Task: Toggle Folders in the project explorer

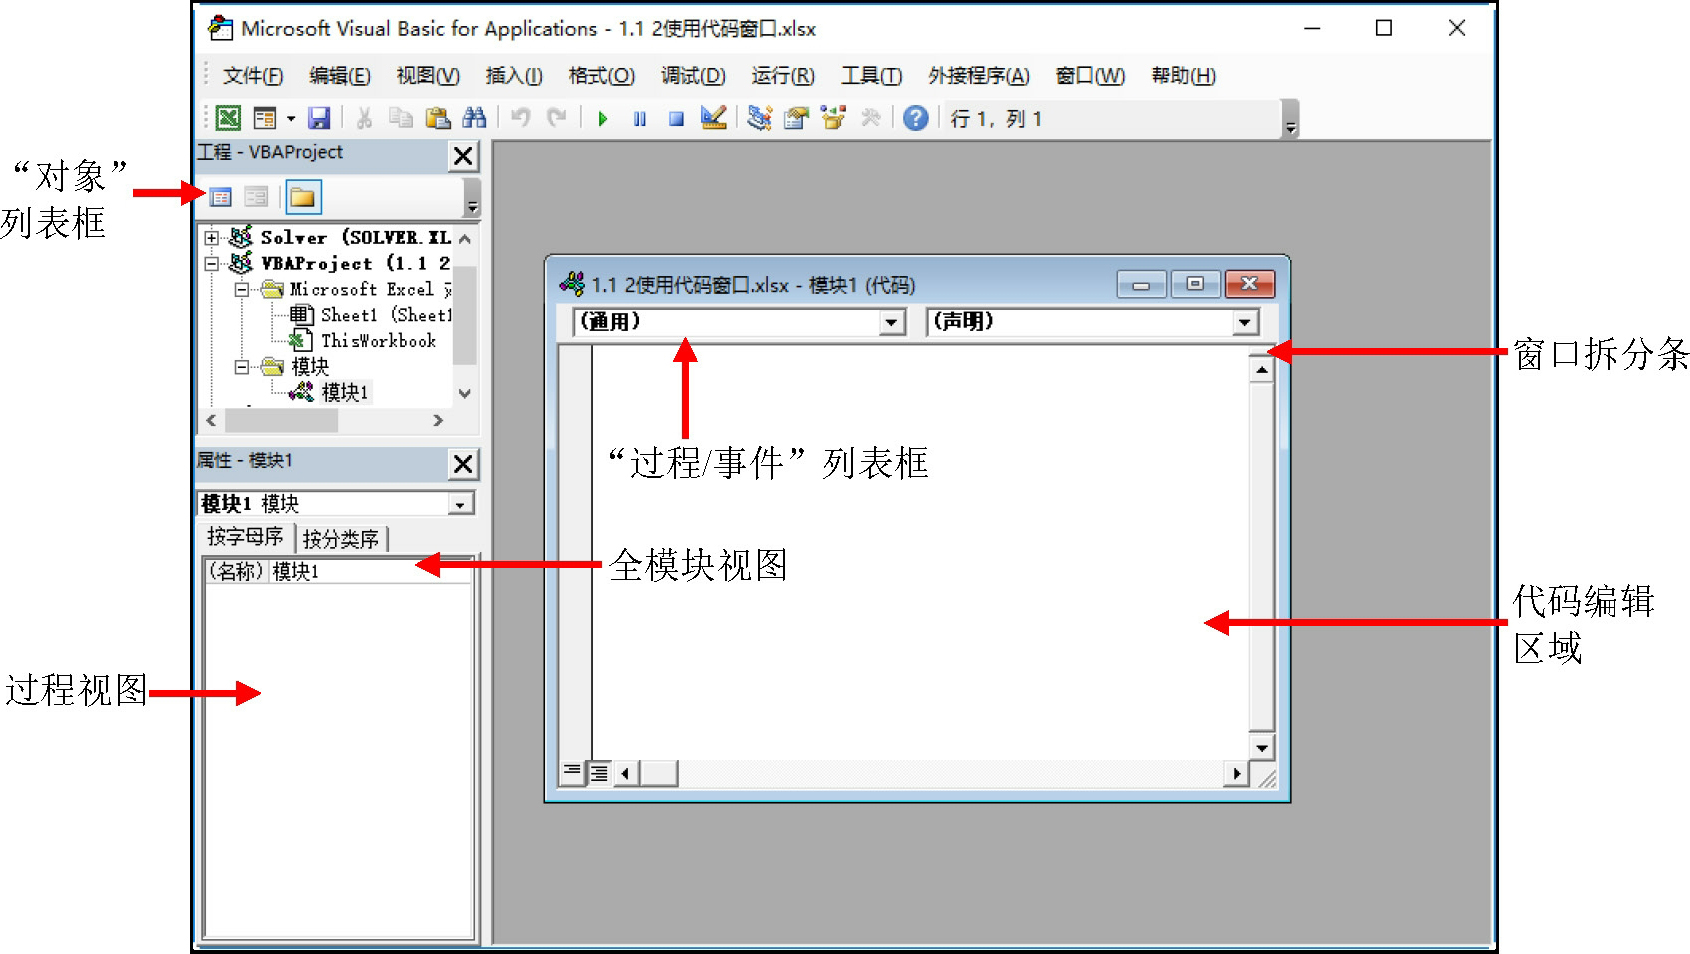Action: (x=302, y=197)
